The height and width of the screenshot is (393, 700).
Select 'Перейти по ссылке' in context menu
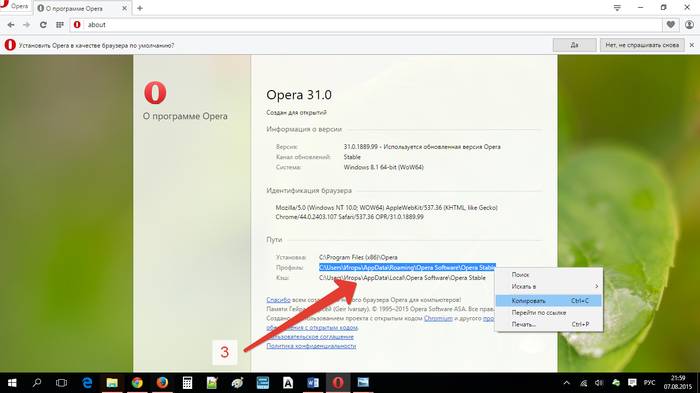click(x=549, y=313)
